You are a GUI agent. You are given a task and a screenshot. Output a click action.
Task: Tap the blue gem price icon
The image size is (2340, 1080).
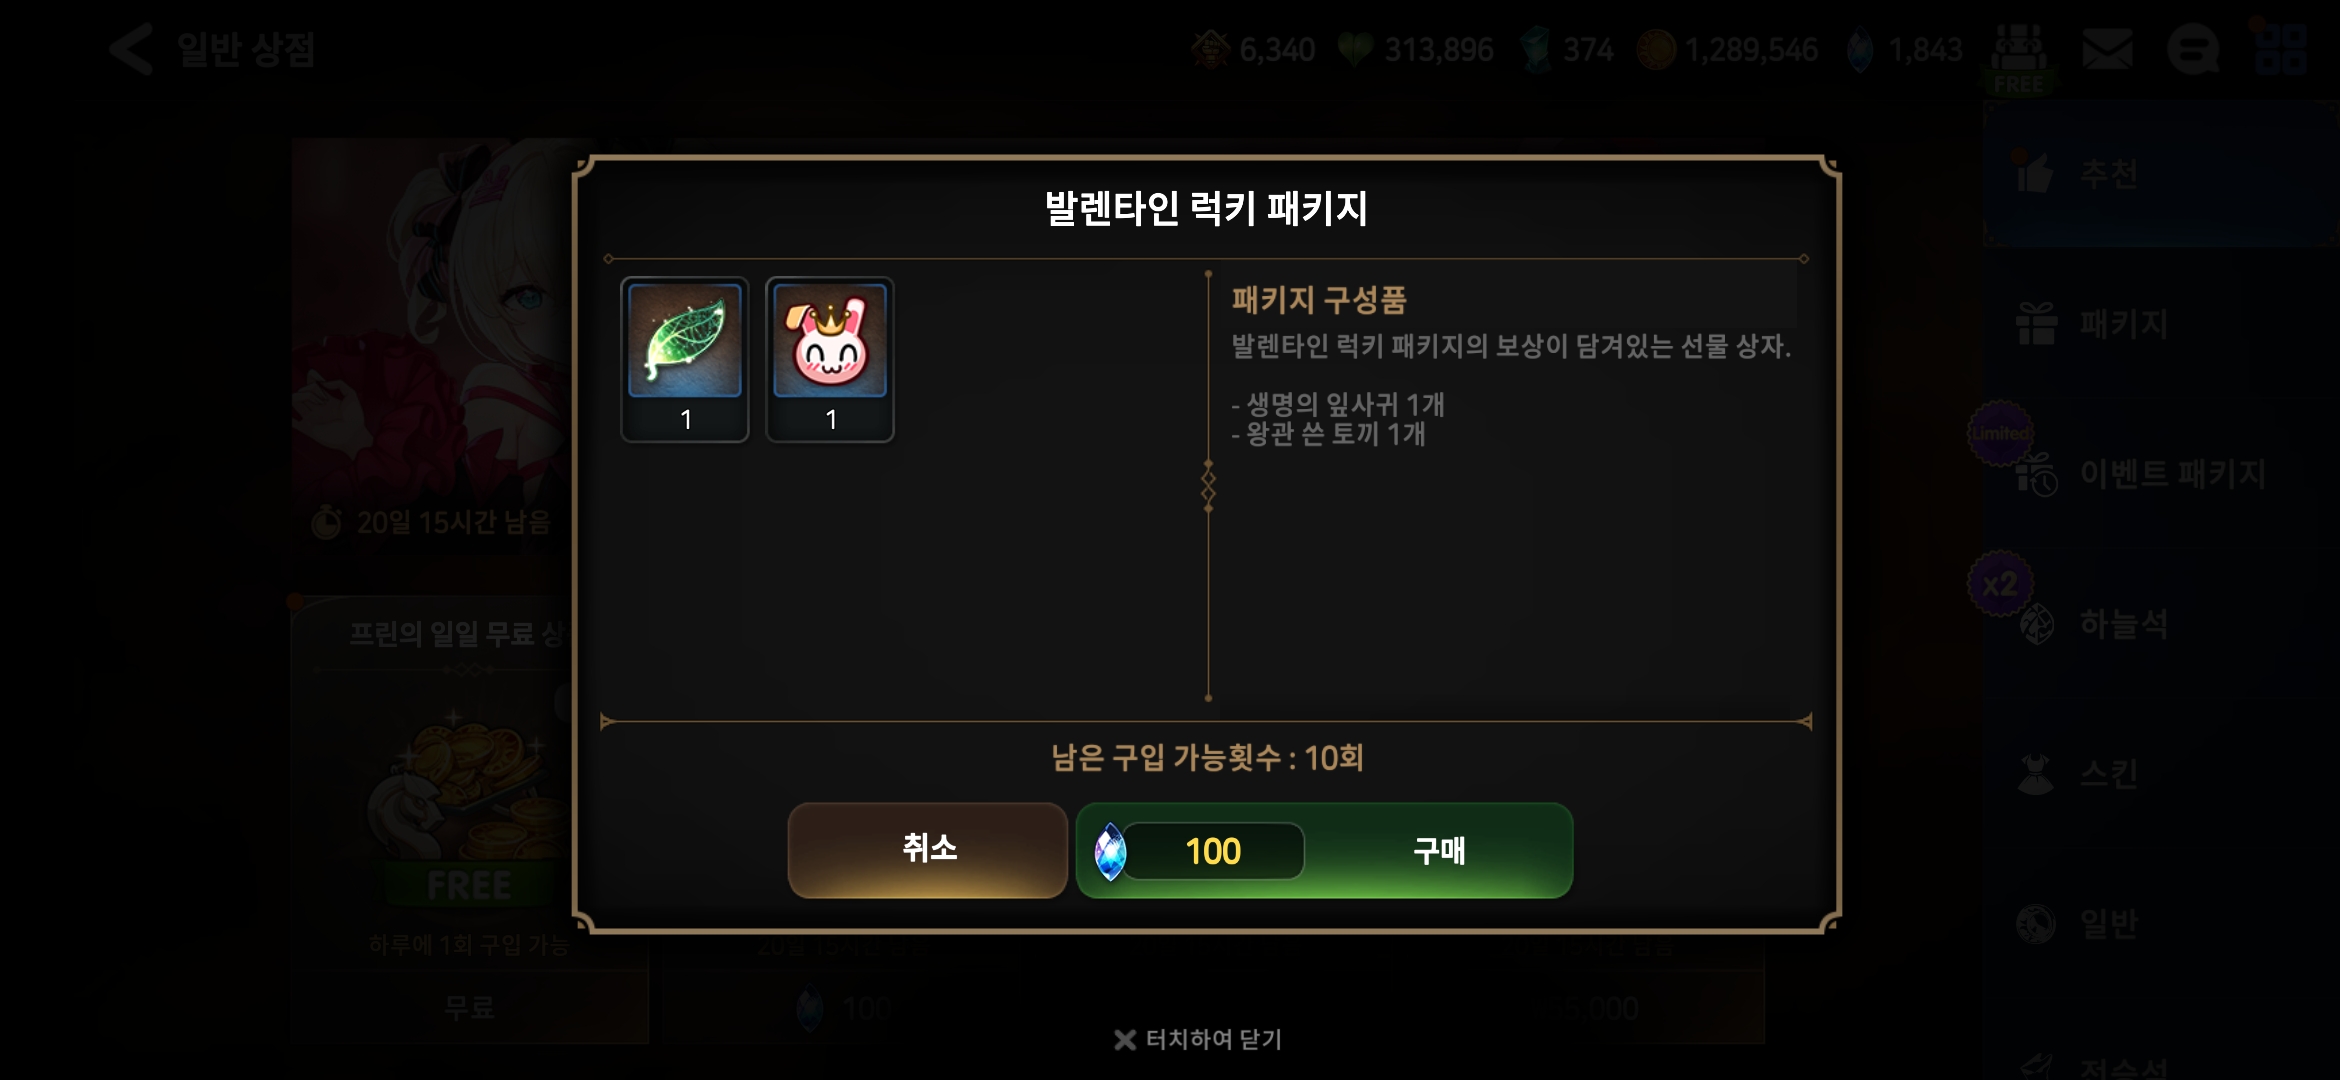click(1109, 852)
